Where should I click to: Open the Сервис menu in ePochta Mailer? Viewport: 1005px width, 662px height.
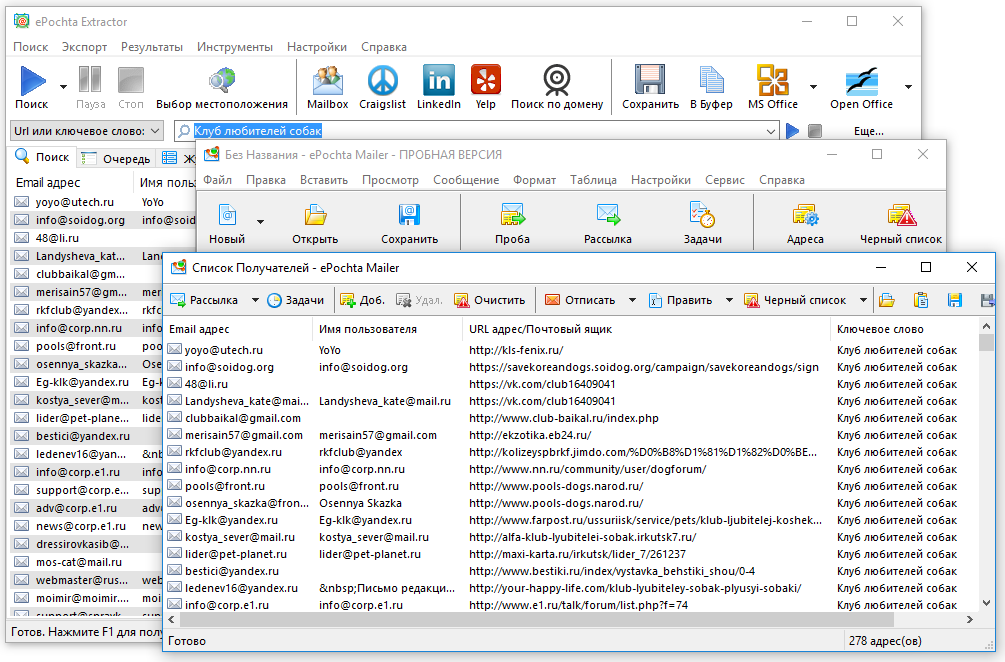click(x=725, y=180)
